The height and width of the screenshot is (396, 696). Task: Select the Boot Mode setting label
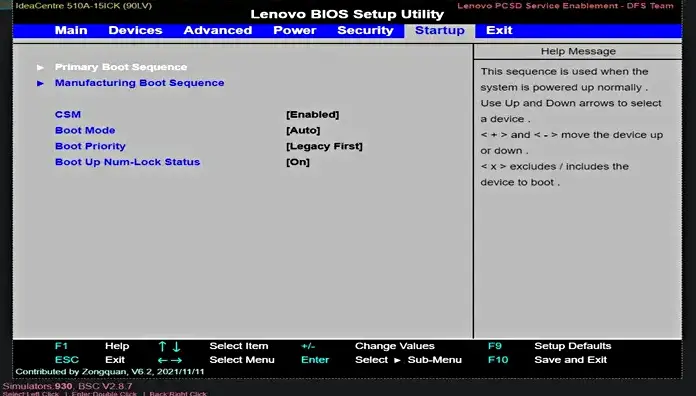[x=85, y=131]
